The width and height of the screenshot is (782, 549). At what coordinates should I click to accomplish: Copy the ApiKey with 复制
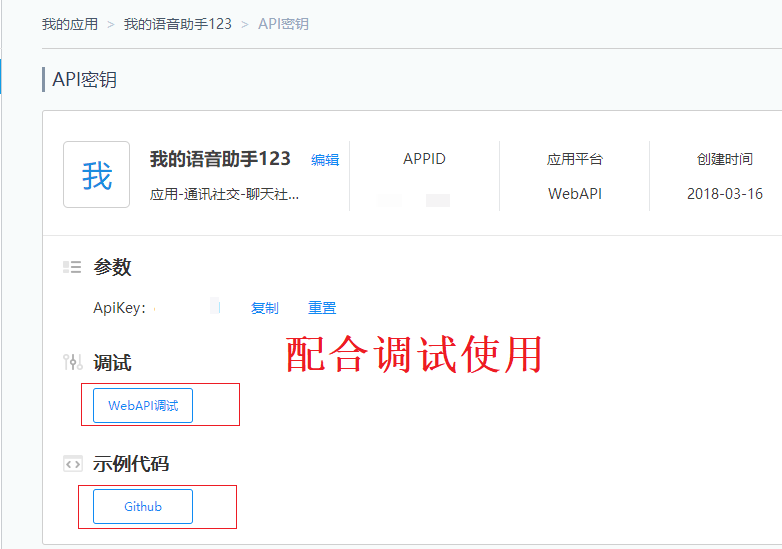coord(264,308)
